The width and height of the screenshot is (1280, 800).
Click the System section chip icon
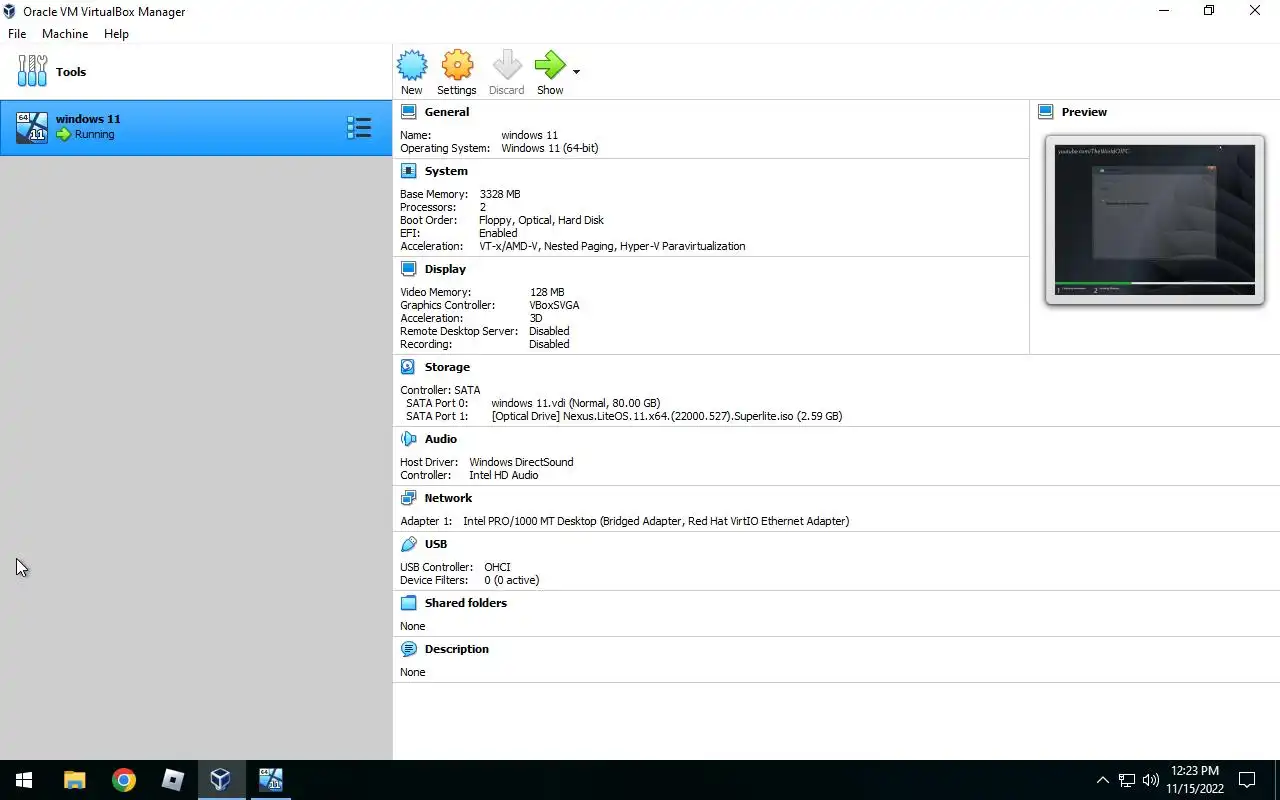(408, 171)
